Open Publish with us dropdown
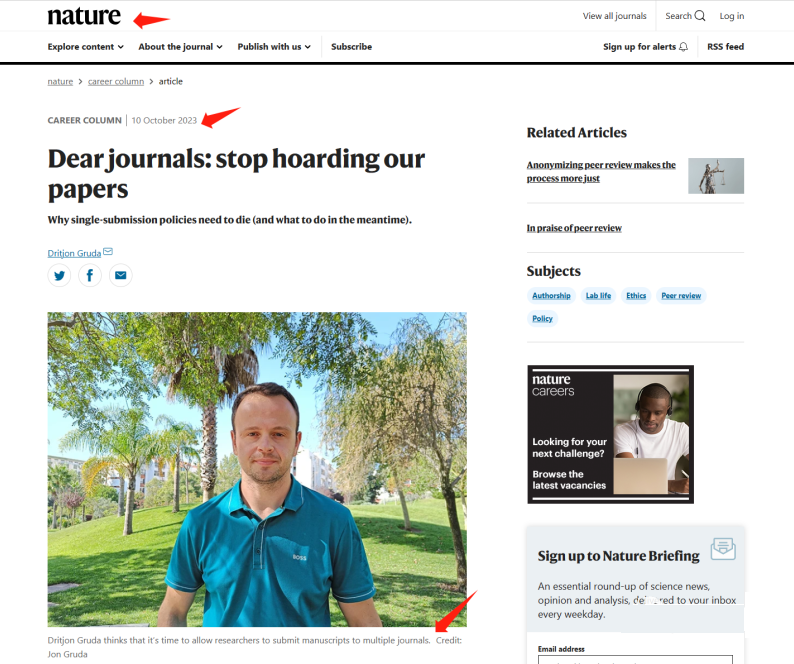The height and width of the screenshot is (664, 794). coord(274,47)
